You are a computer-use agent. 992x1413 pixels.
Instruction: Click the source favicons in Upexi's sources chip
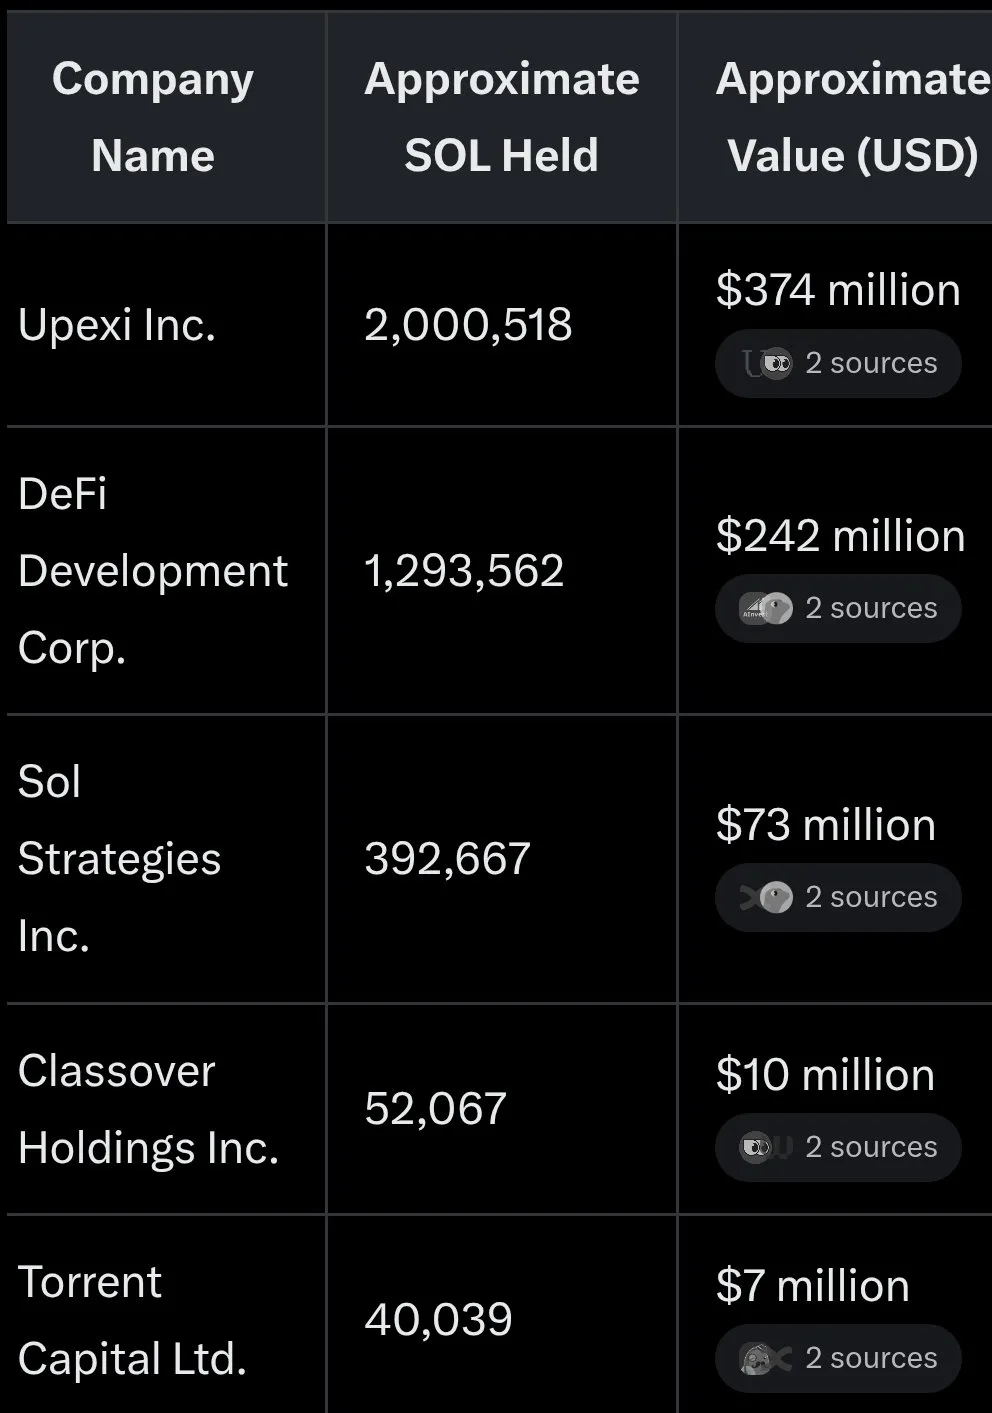767,363
